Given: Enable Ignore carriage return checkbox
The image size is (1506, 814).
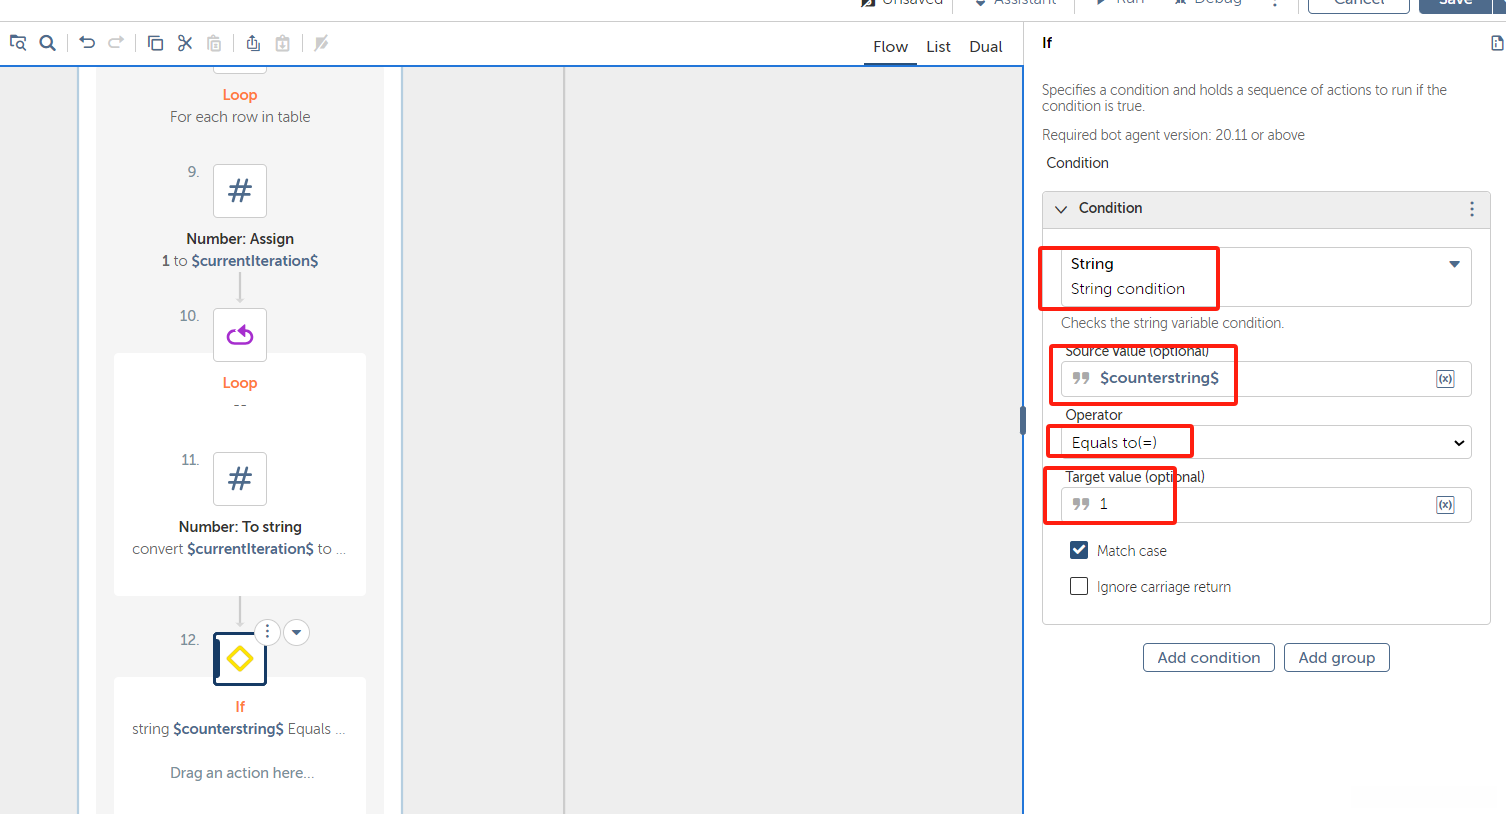Looking at the screenshot, I should click(1079, 586).
